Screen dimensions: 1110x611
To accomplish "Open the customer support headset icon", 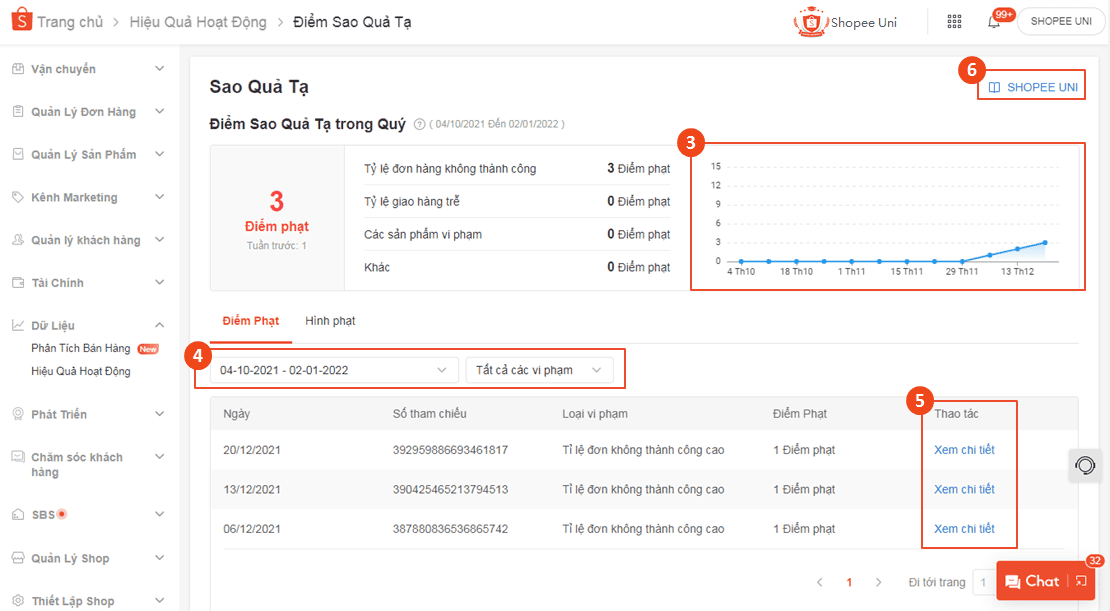I will (1085, 466).
